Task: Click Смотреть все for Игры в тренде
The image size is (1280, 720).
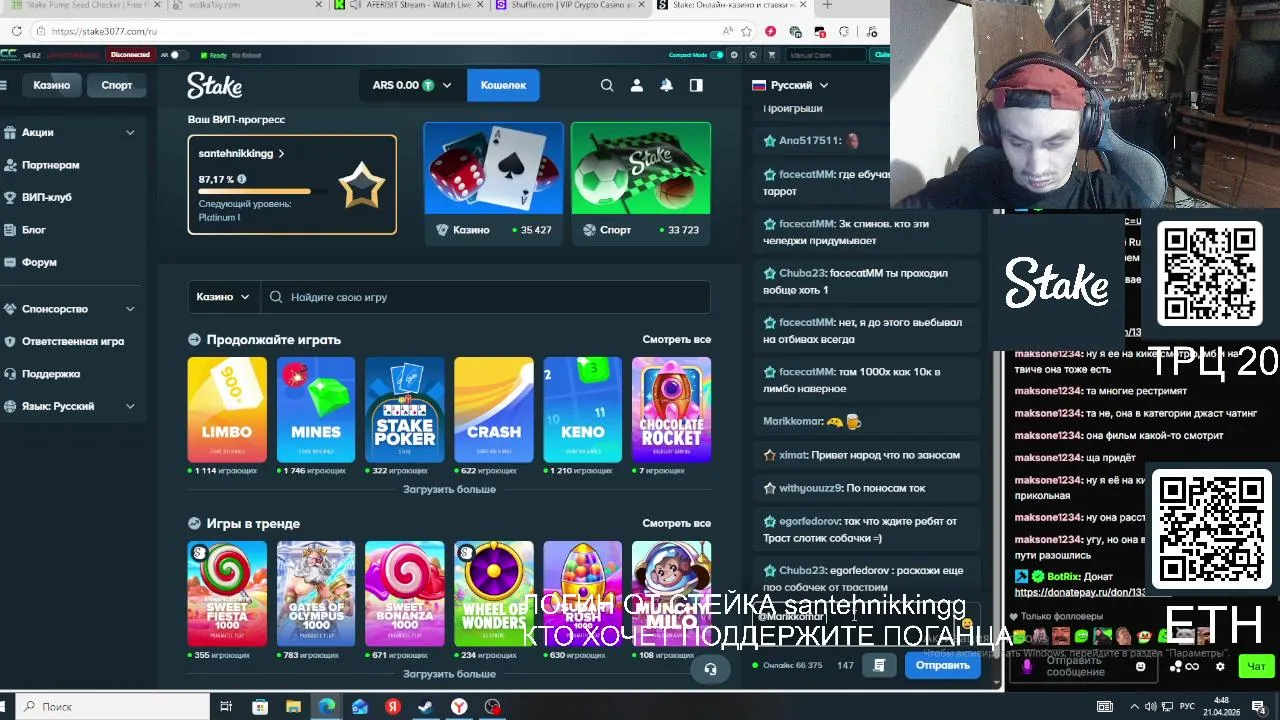Action: click(676, 523)
